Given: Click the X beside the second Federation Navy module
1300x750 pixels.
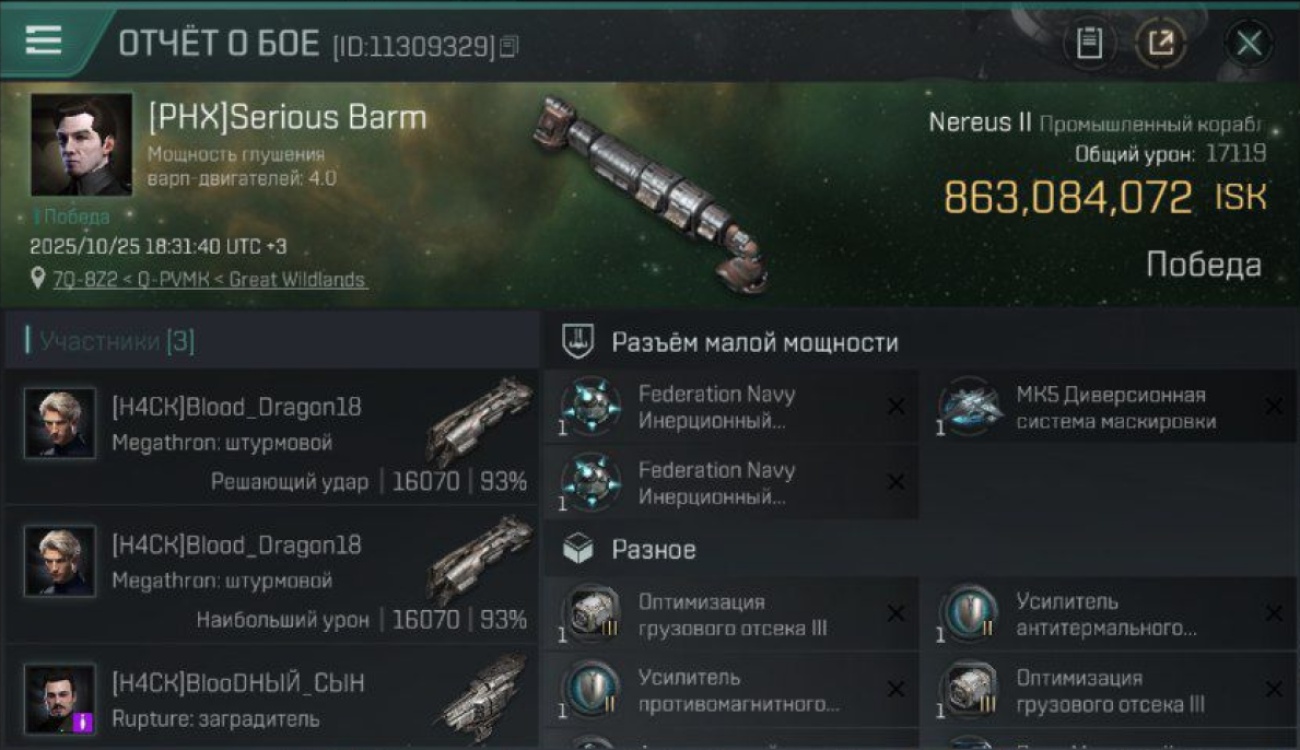Looking at the screenshot, I should (x=896, y=482).
